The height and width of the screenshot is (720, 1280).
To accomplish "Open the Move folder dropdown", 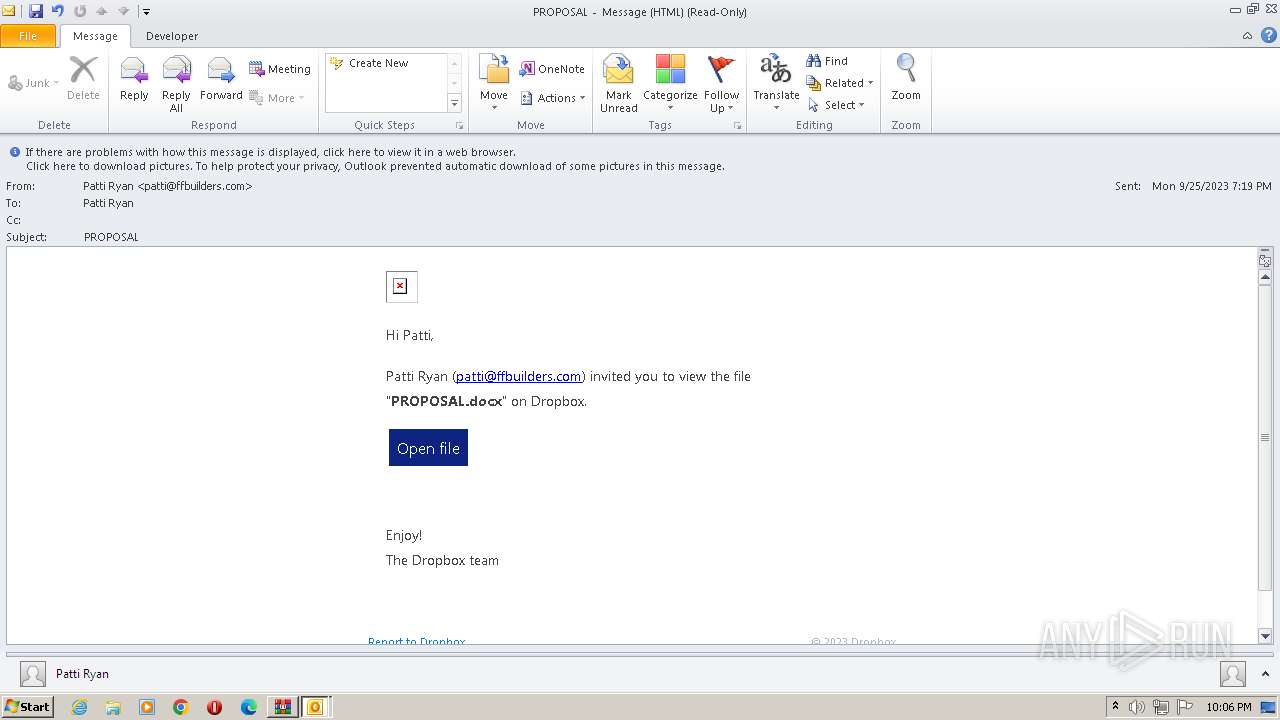I will click(494, 83).
